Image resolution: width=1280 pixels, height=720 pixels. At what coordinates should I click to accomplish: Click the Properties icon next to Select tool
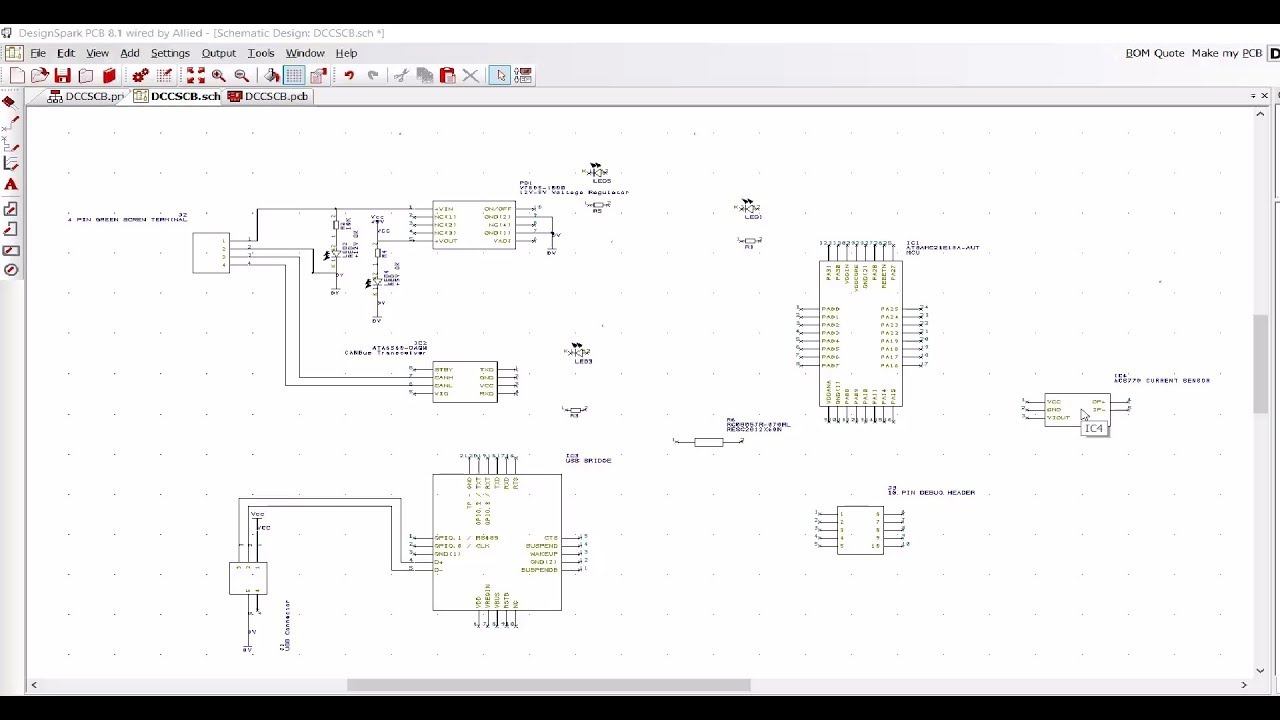pyautogui.click(x=523, y=76)
